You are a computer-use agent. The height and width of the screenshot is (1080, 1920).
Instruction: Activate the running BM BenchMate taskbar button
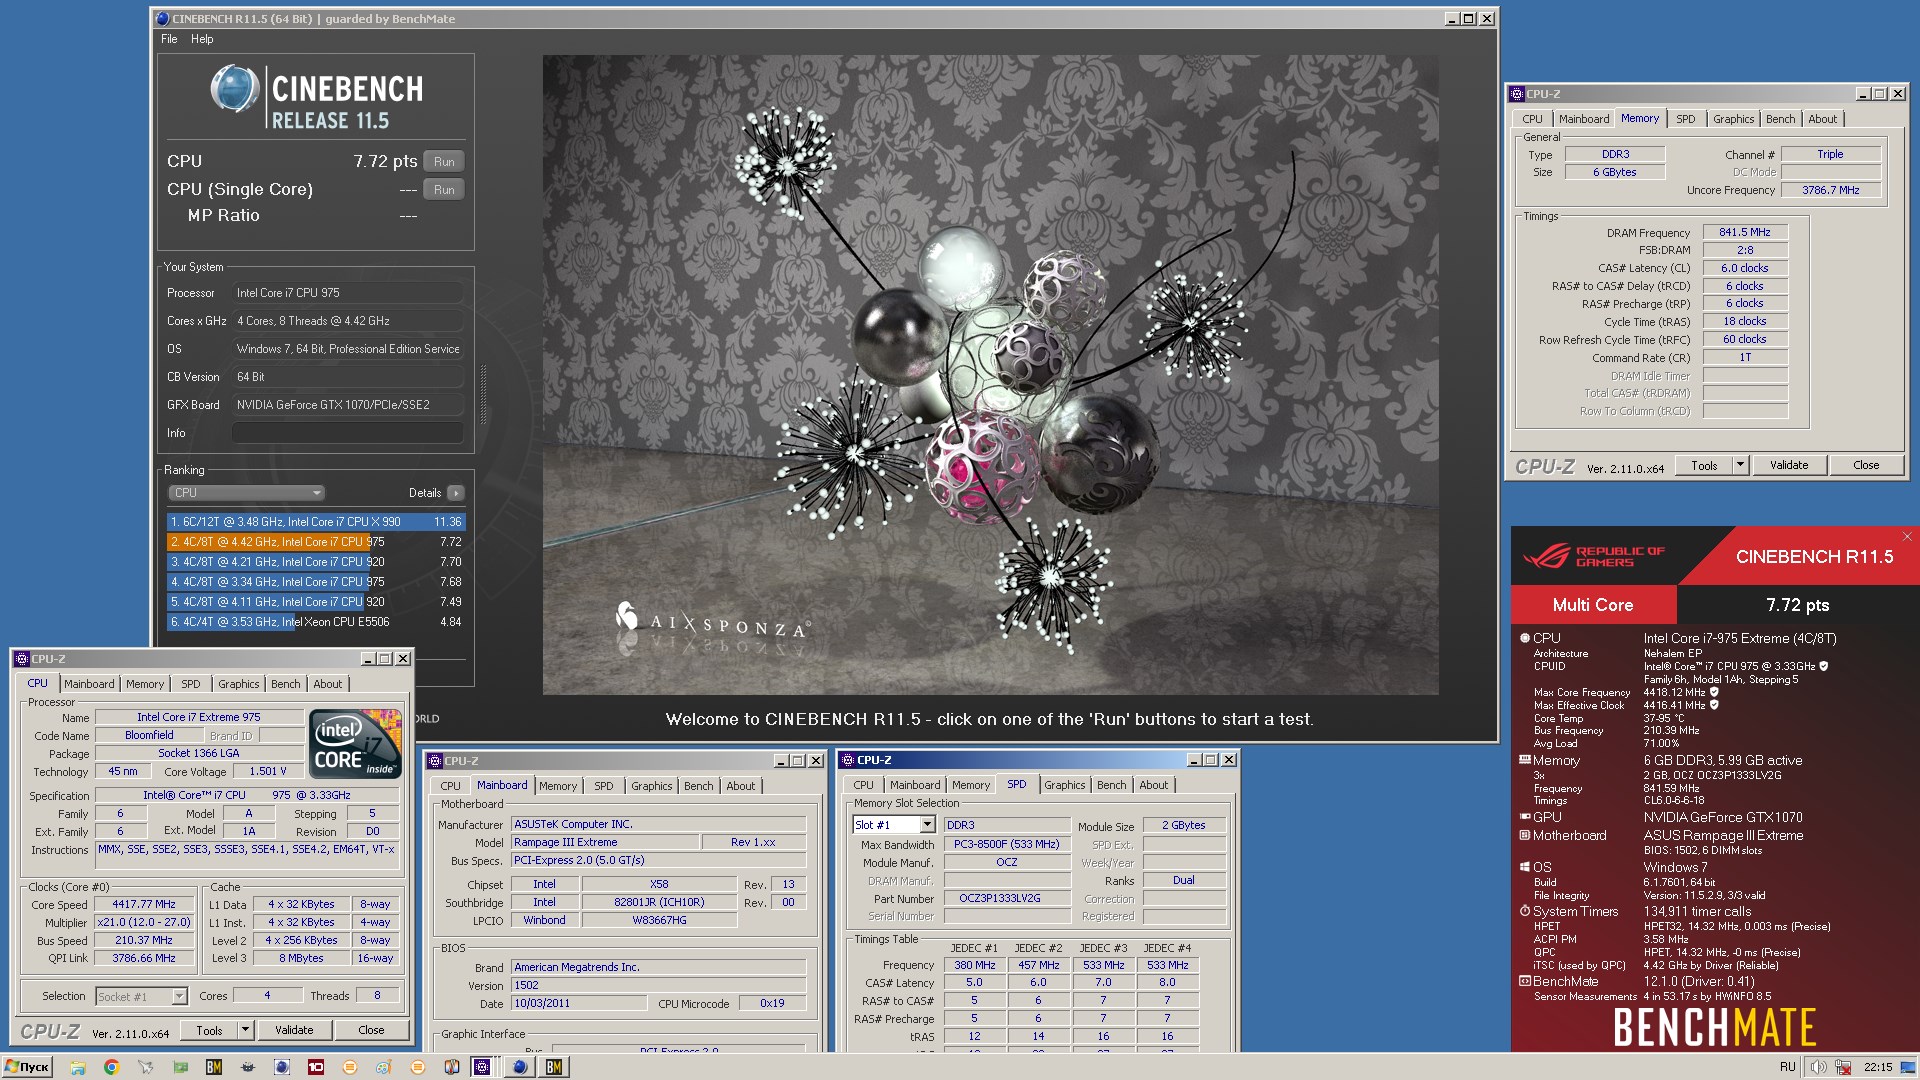554,1067
